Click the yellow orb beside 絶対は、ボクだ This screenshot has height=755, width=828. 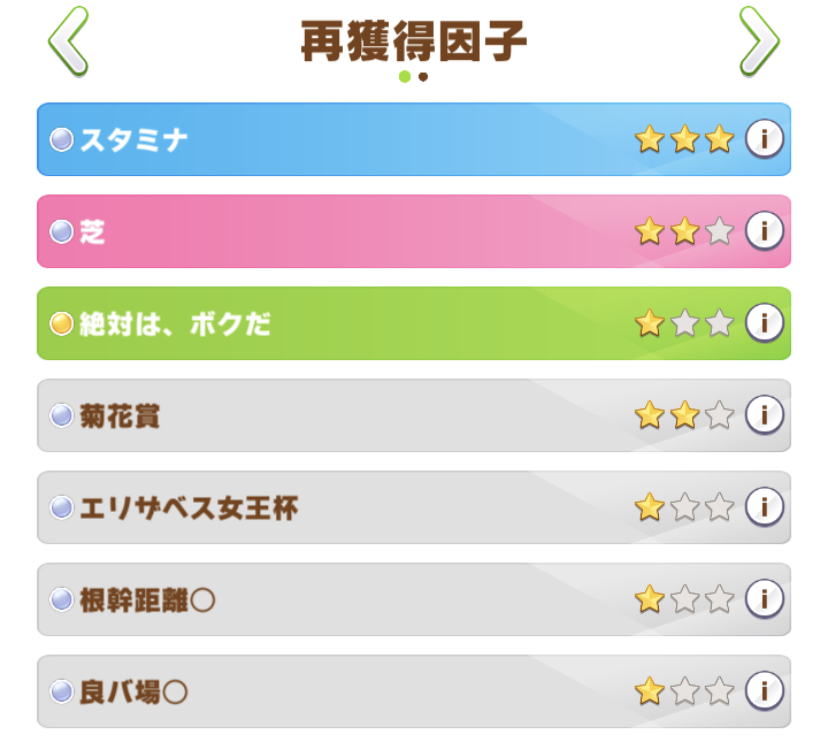click(62, 324)
